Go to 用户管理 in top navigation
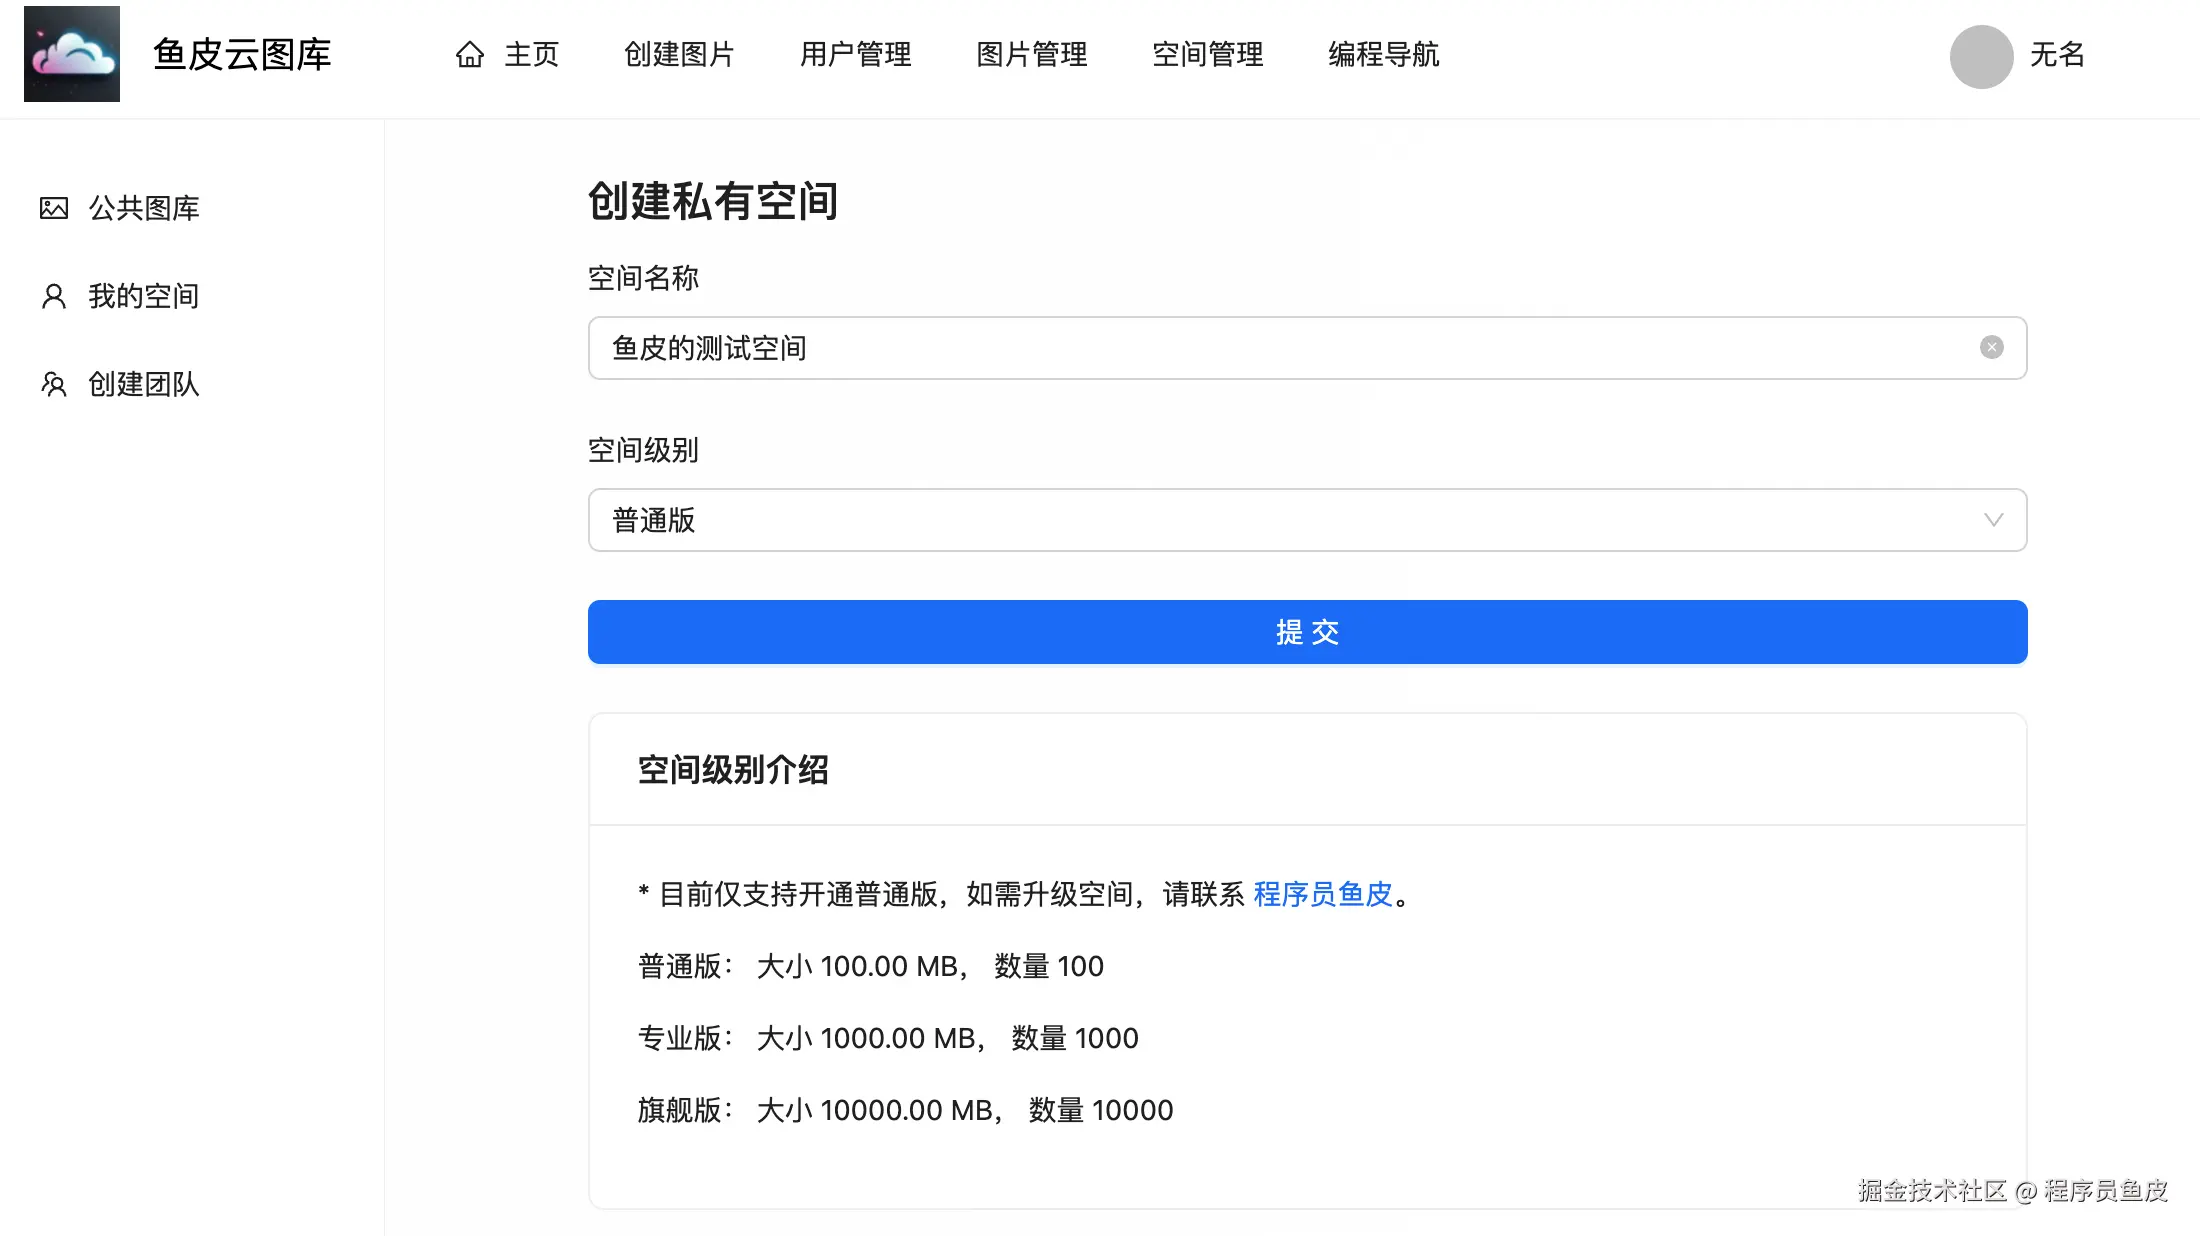 855,54
